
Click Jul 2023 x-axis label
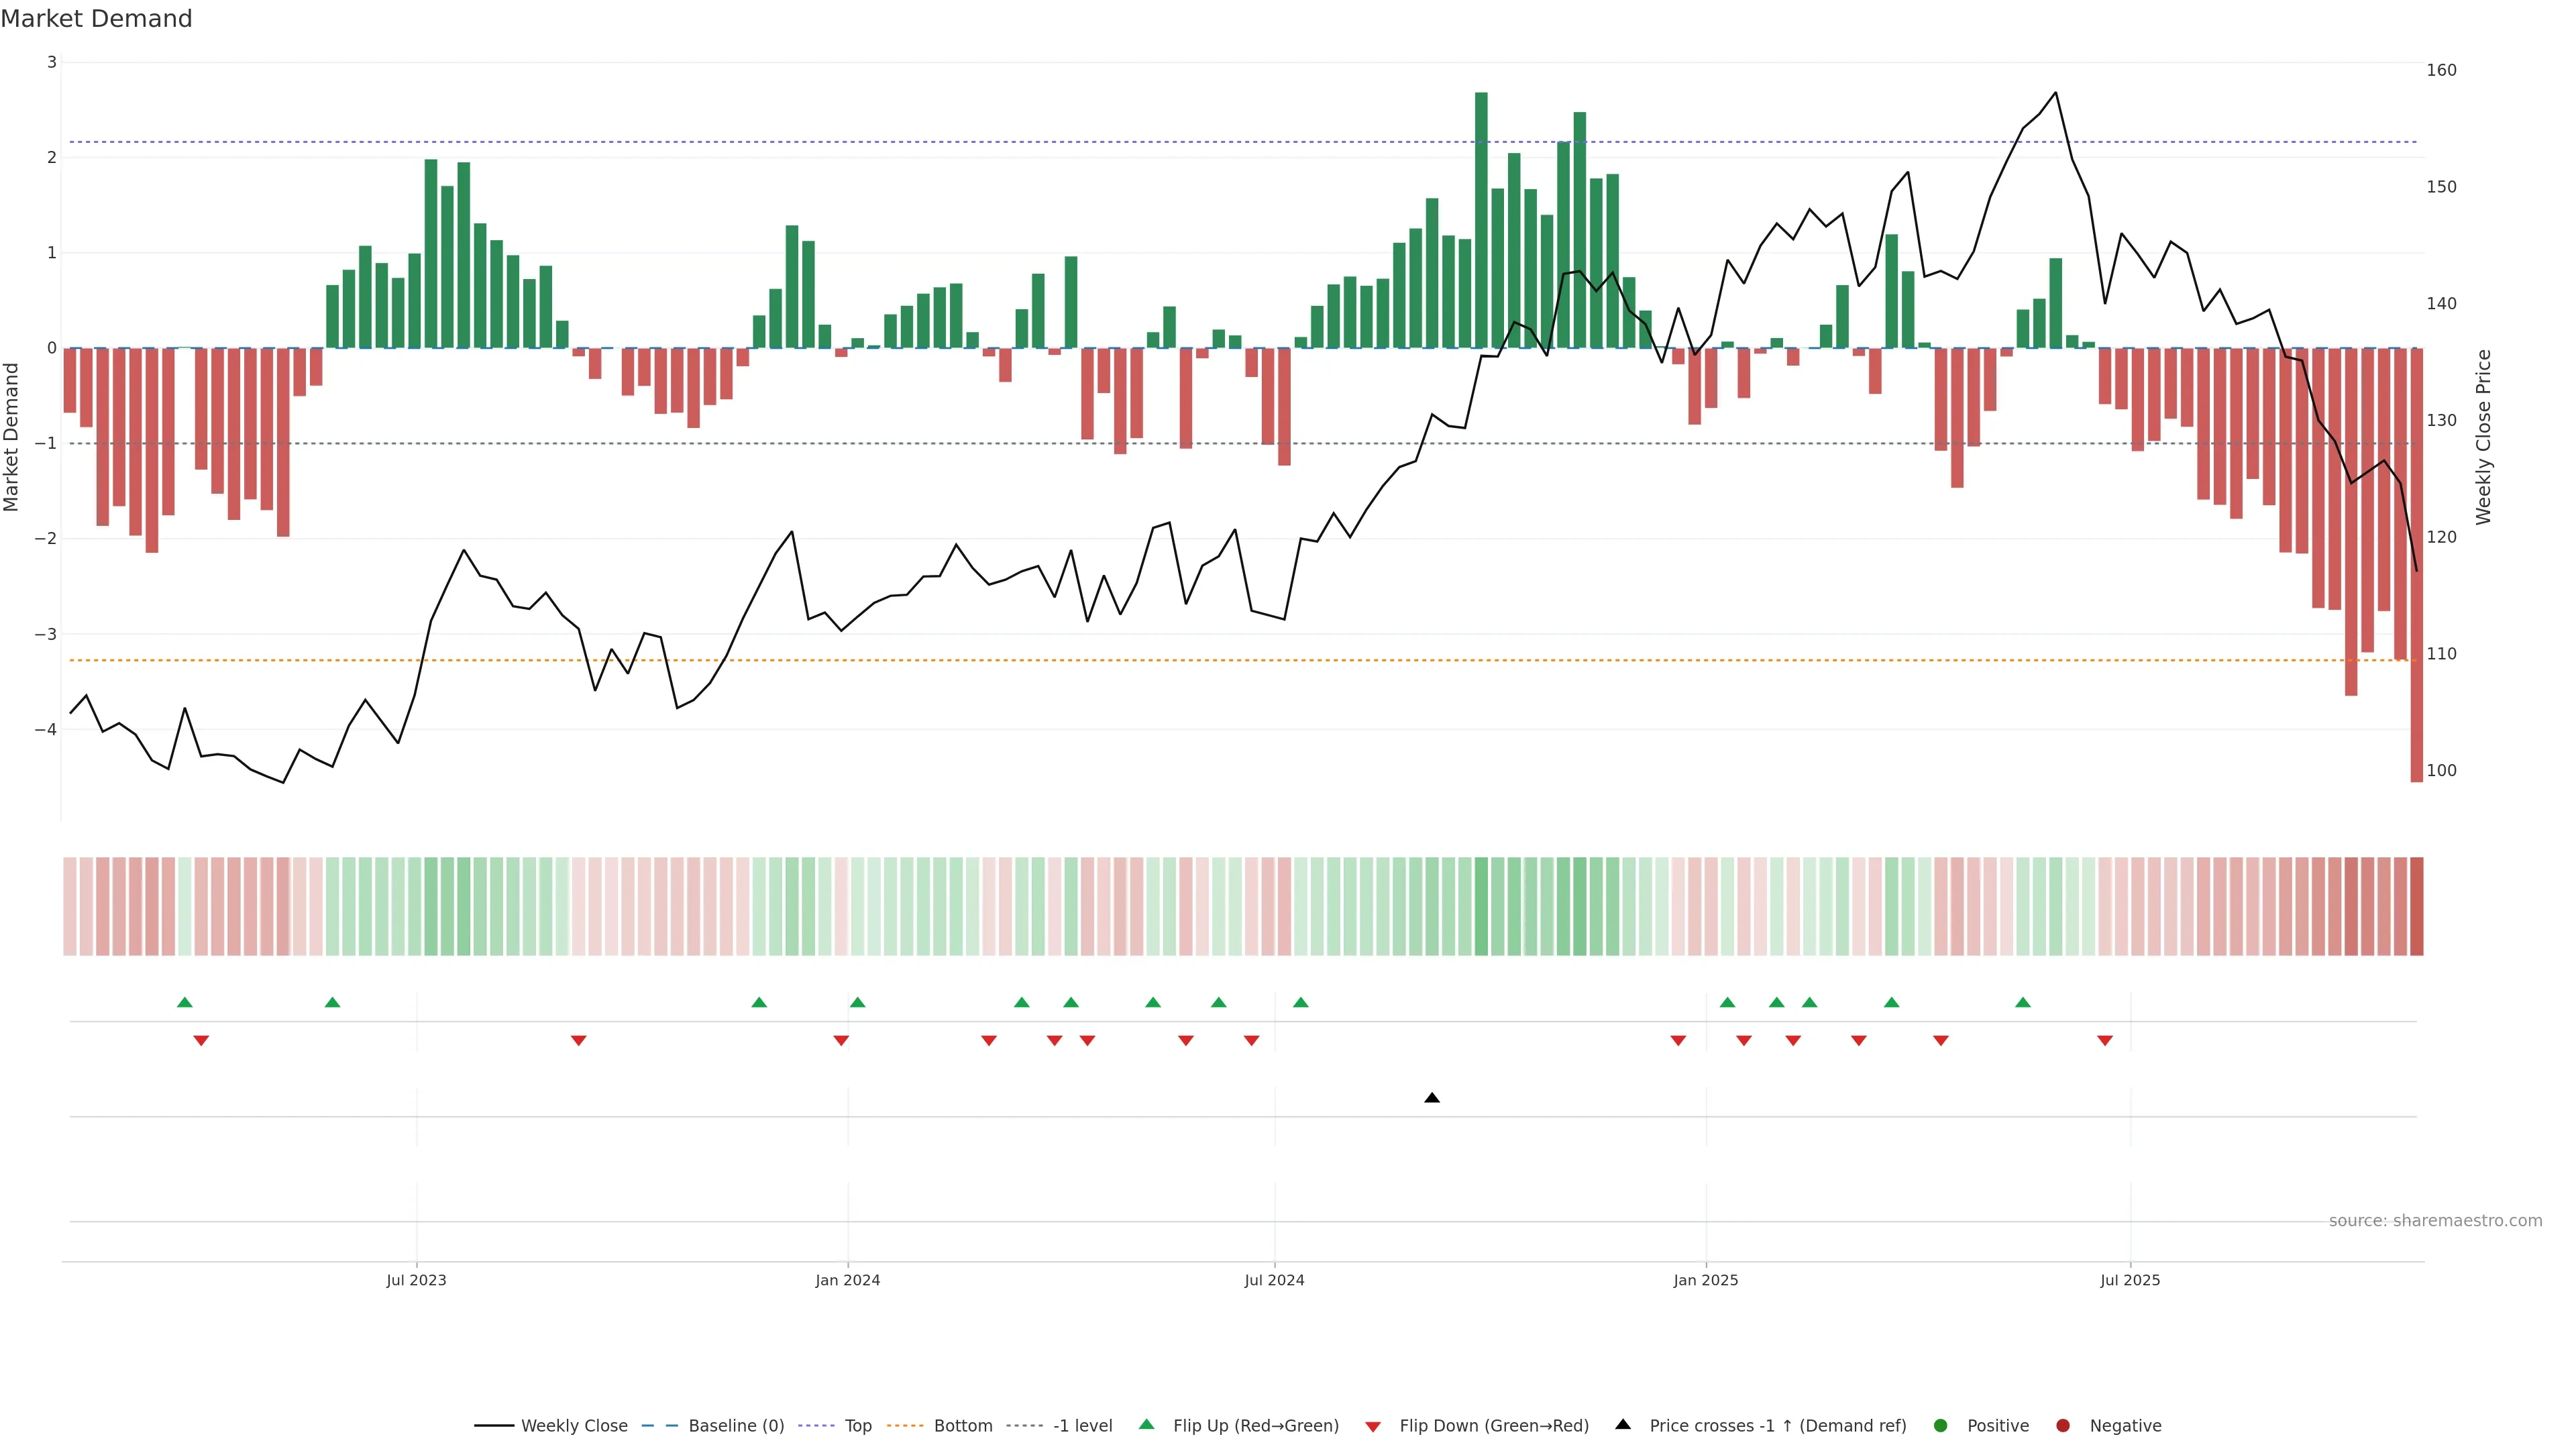pos(416,1280)
